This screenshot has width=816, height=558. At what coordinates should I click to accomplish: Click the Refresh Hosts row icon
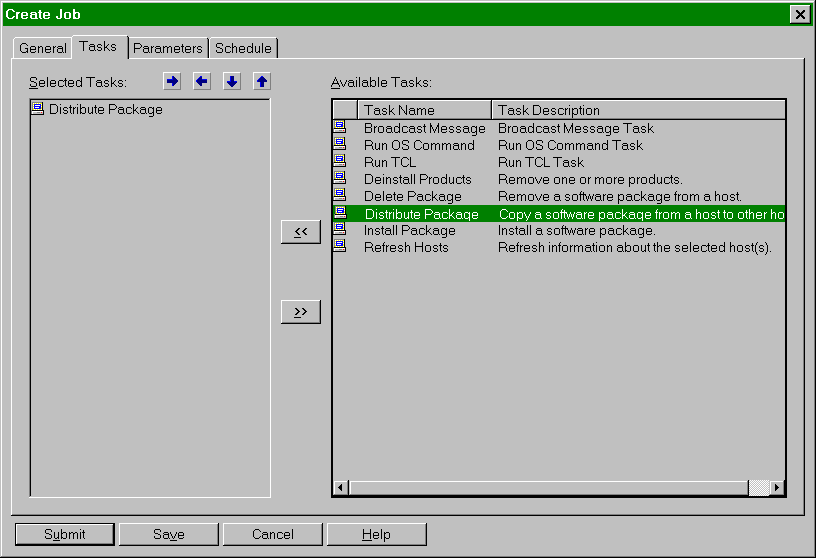[340, 246]
